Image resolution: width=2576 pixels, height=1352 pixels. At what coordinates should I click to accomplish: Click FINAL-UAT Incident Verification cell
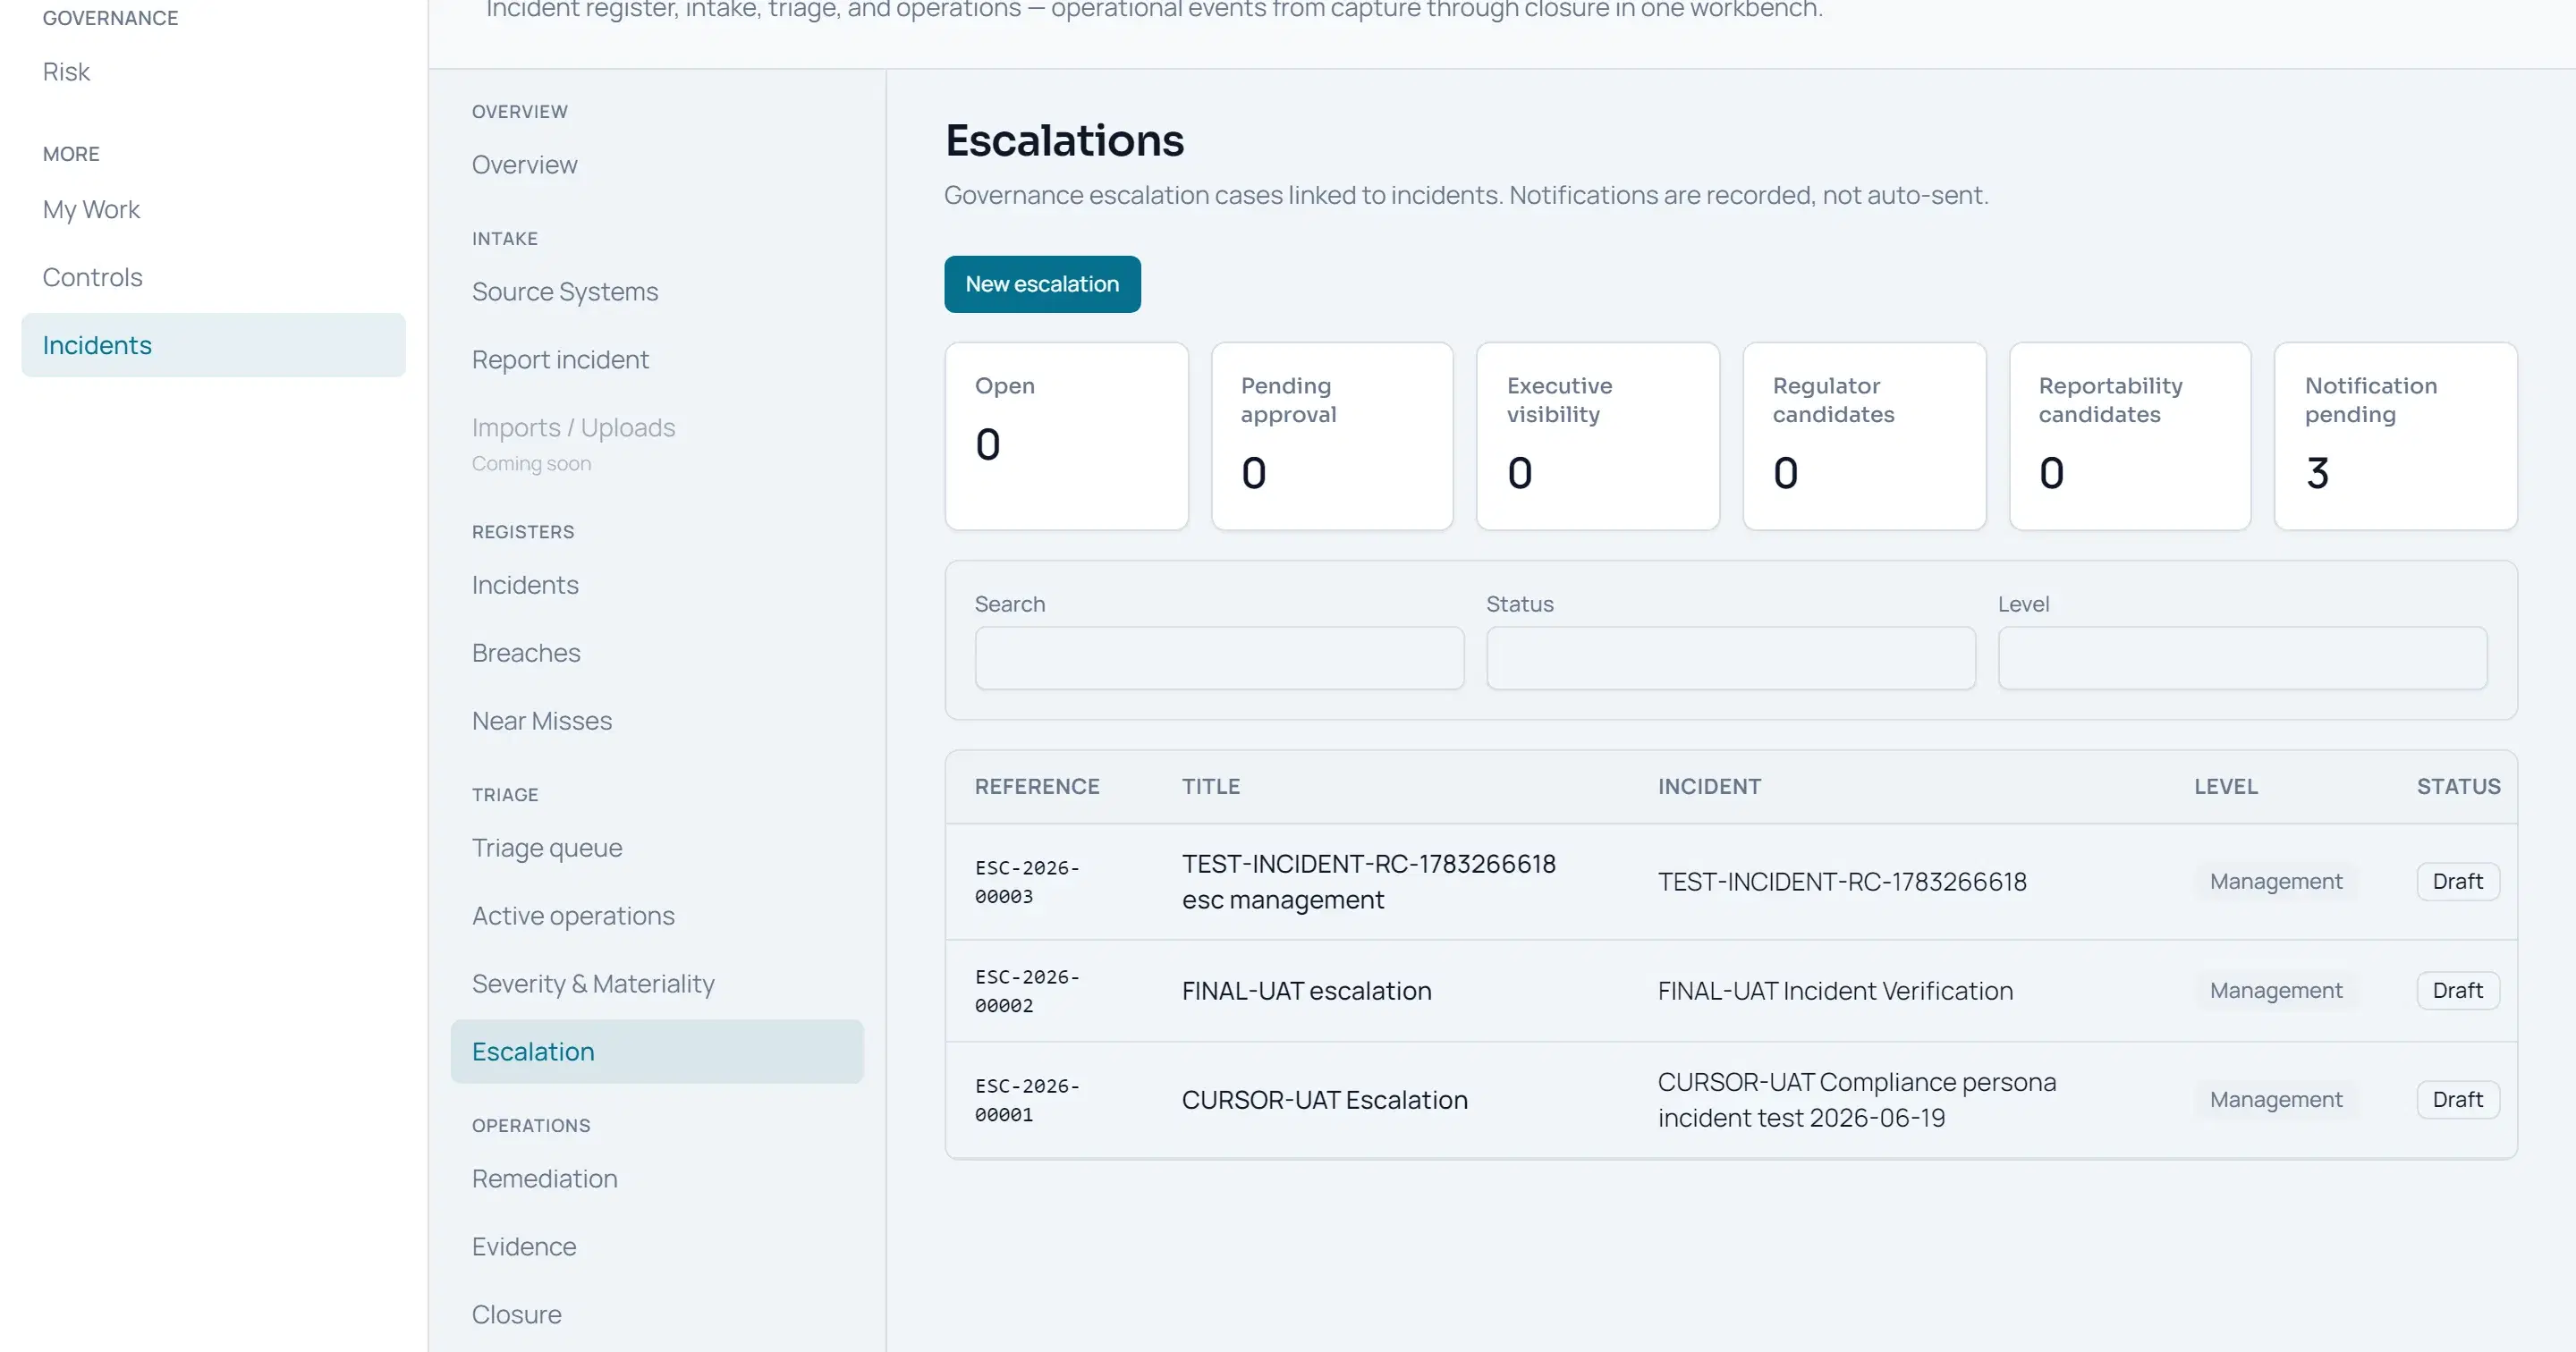pos(1836,991)
